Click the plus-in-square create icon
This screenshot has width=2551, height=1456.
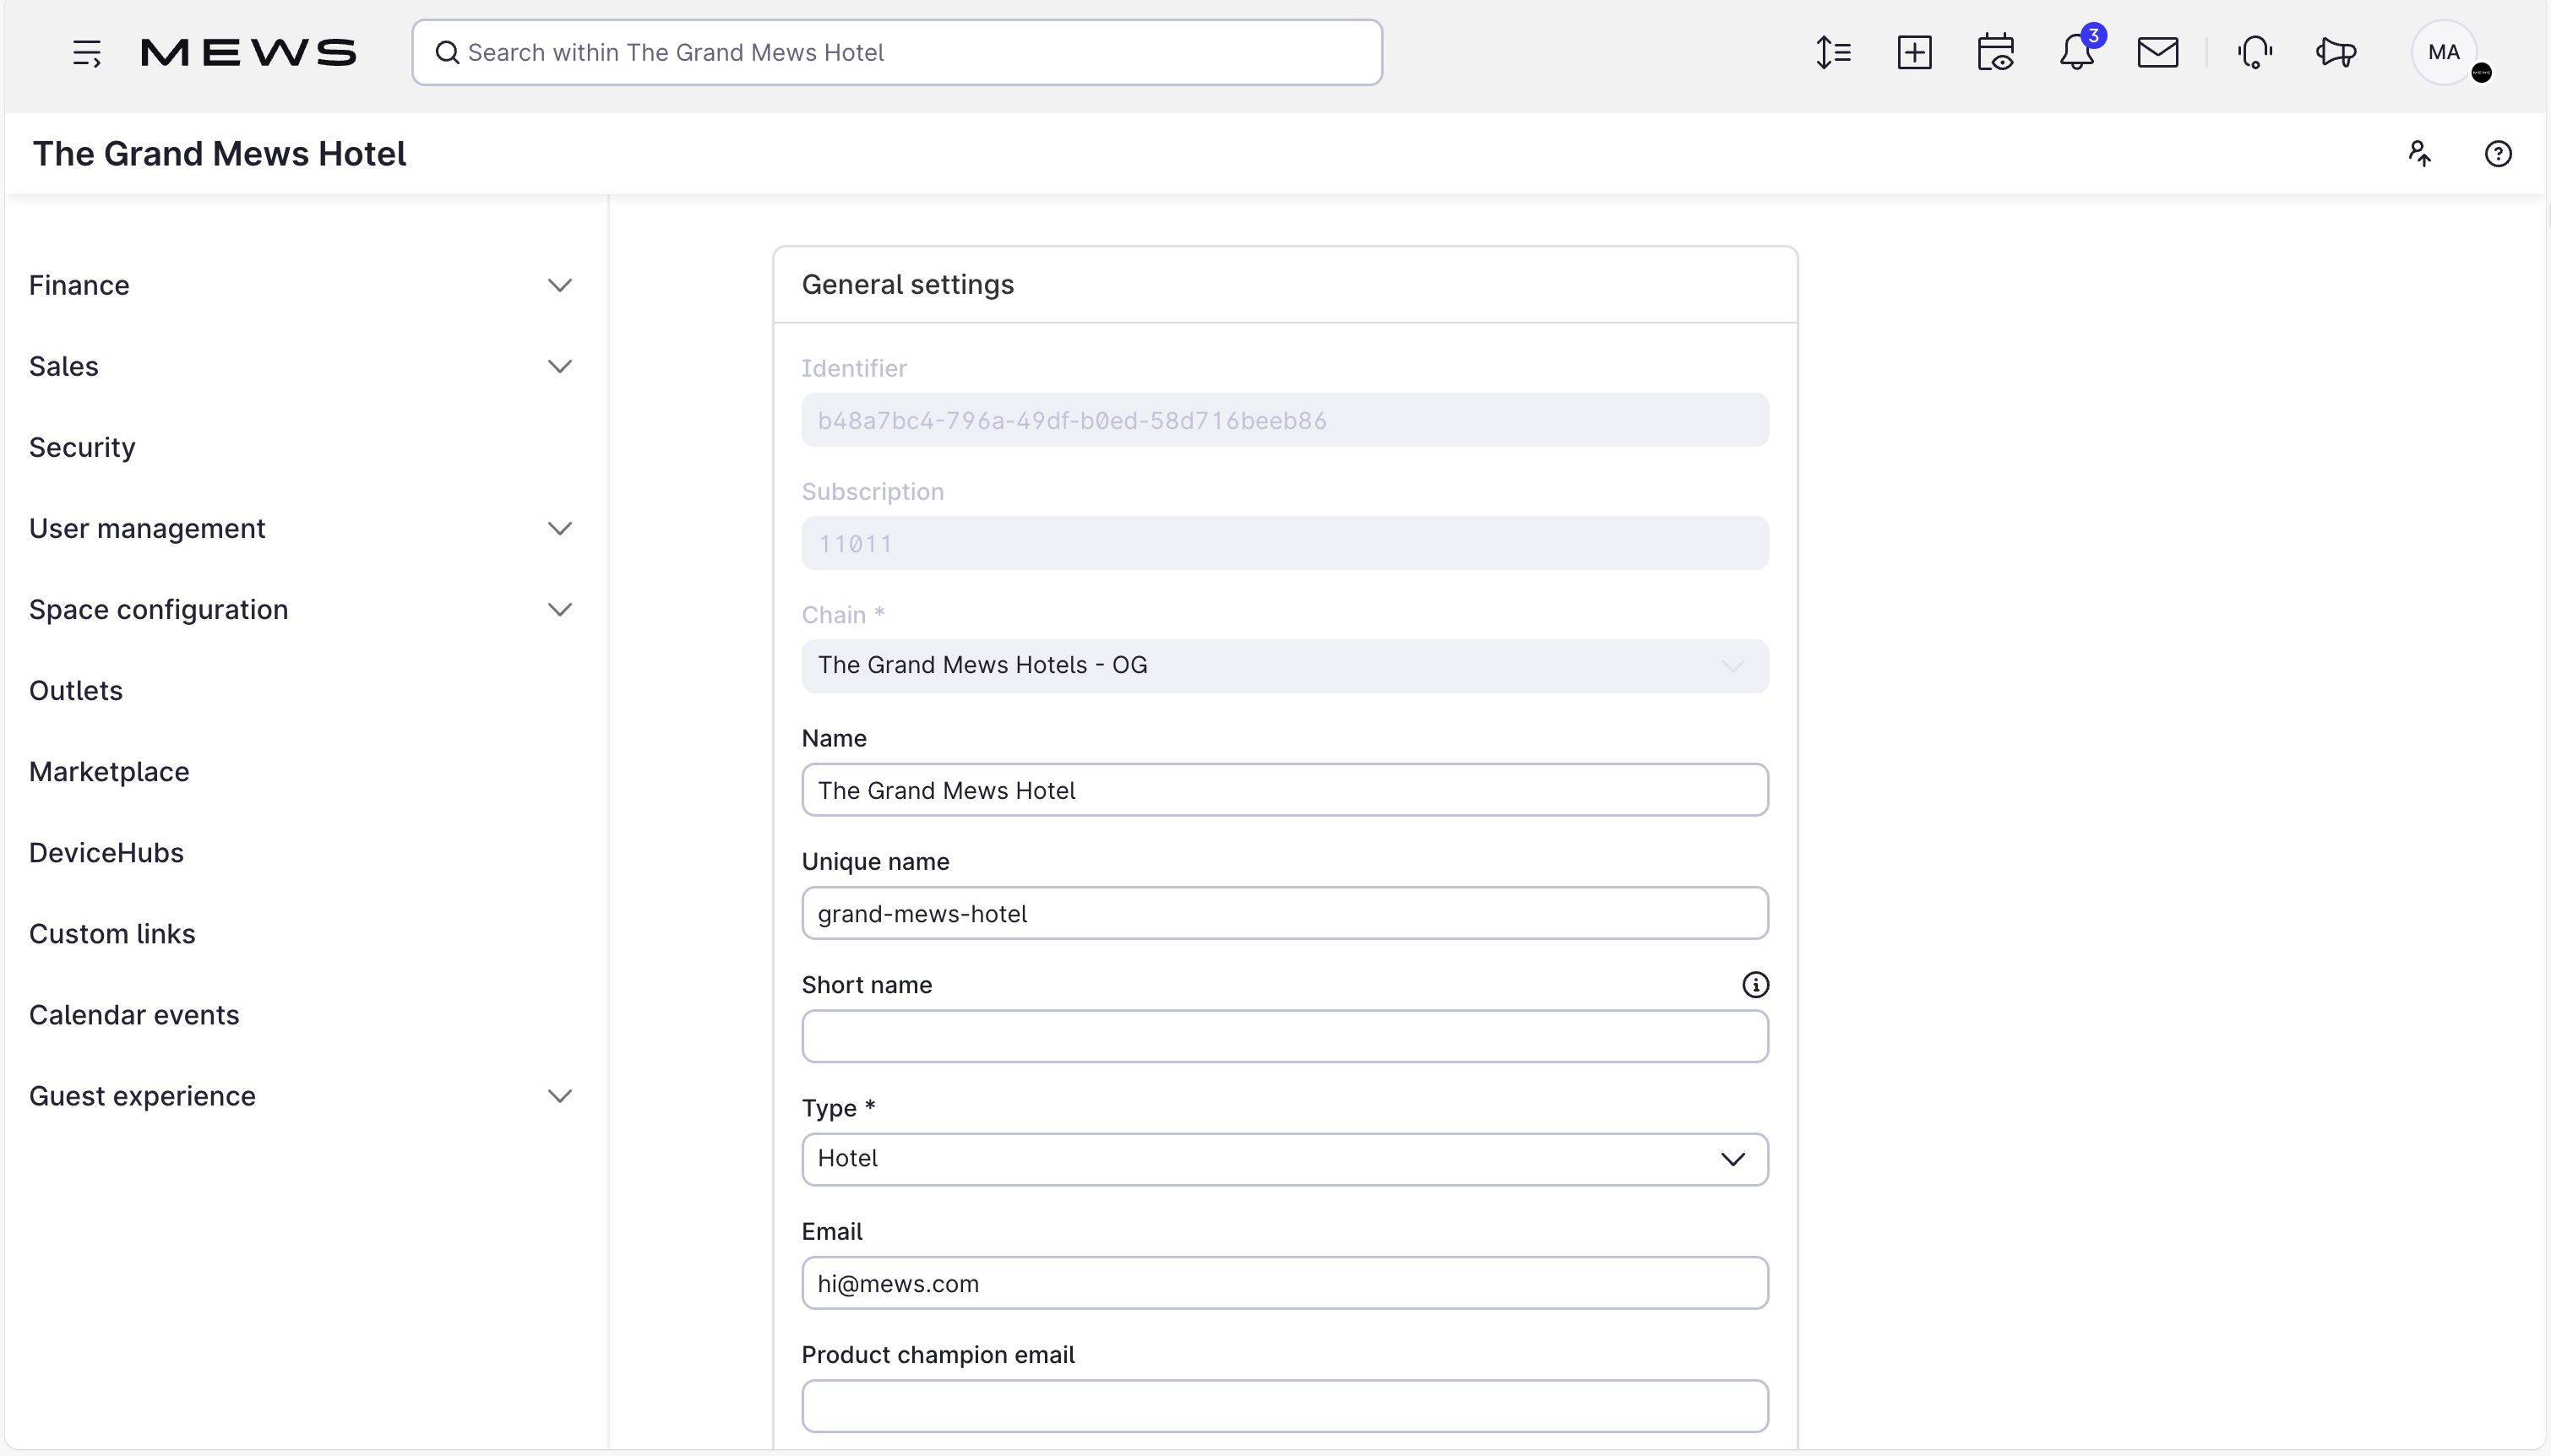pyautogui.click(x=1914, y=53)
